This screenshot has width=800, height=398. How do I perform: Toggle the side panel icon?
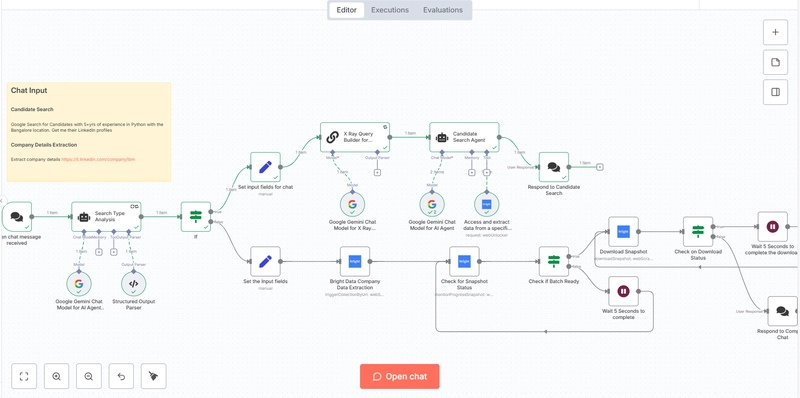click(x=776, y=92)
